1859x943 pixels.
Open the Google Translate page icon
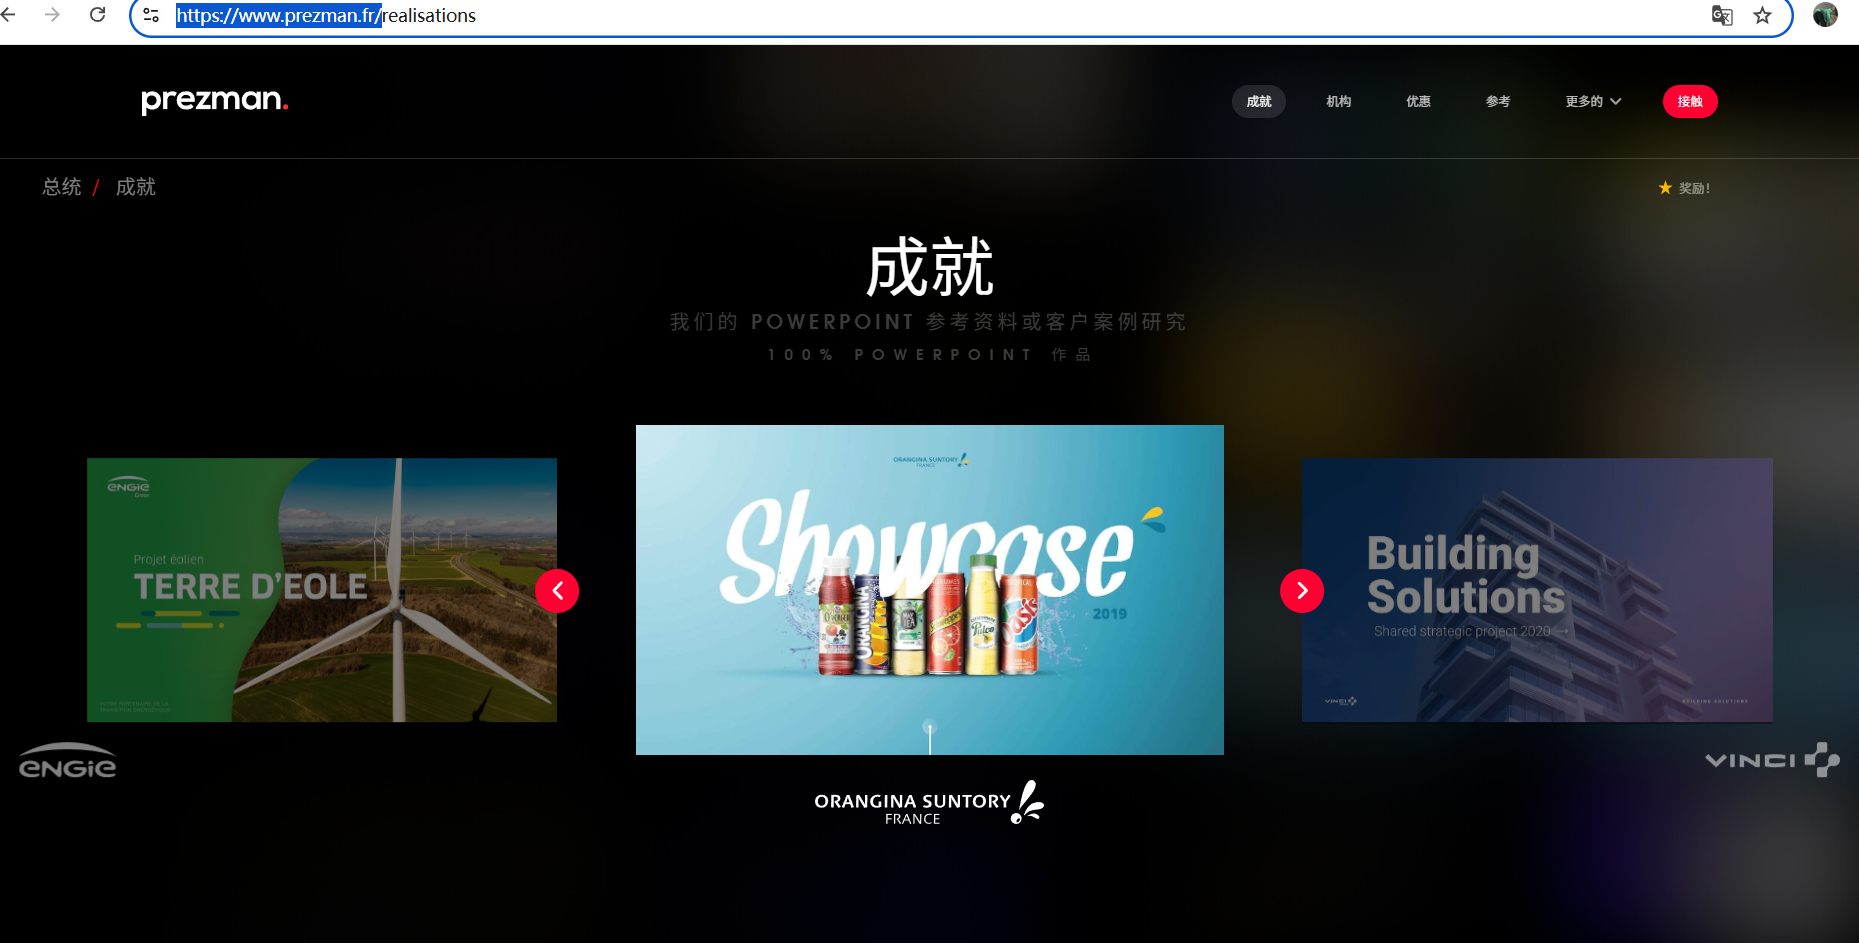1722,15
